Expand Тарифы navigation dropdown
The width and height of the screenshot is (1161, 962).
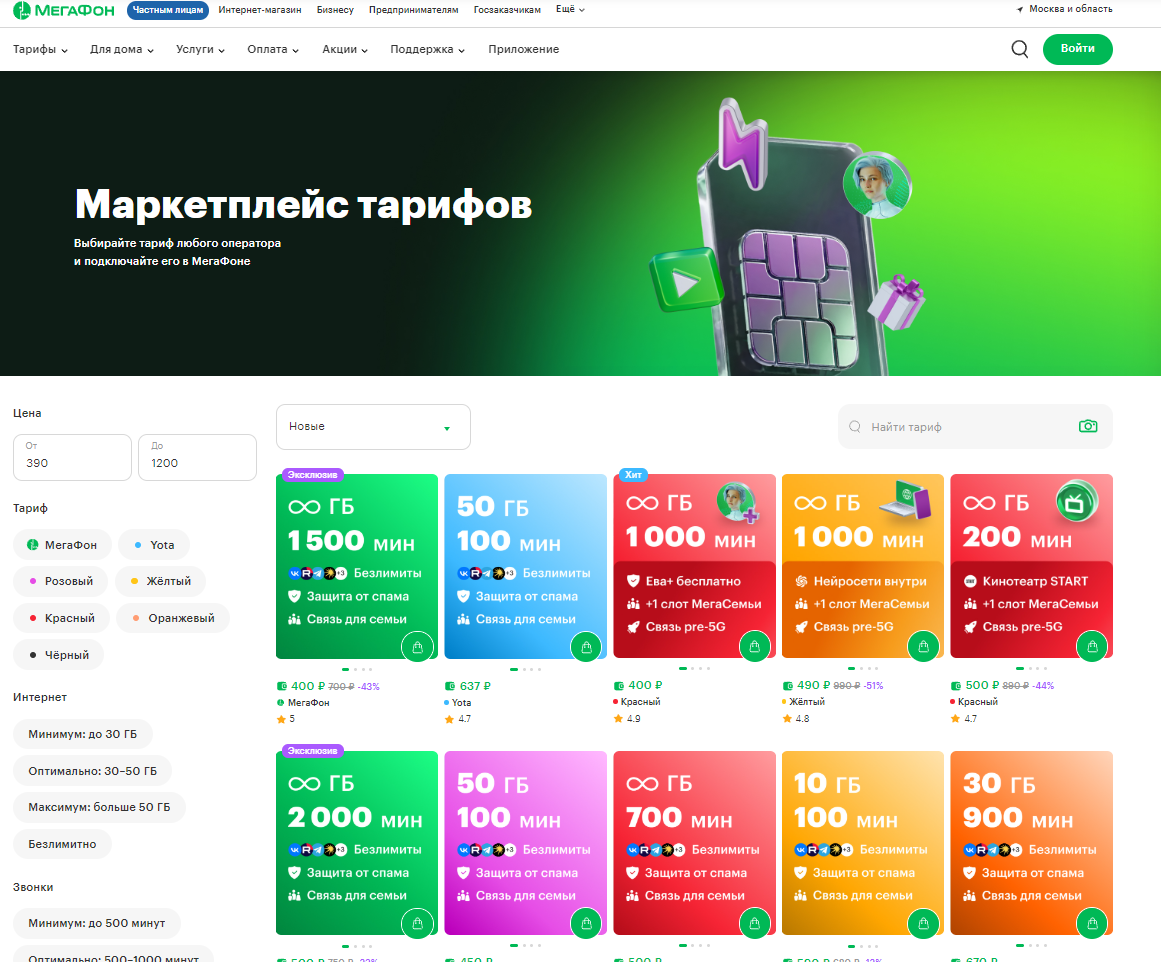point(40,49)
